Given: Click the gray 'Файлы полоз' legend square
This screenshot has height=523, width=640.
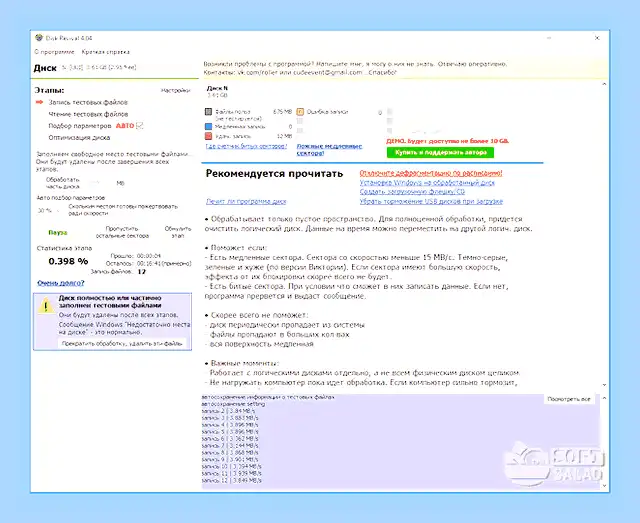Looking at the screenshot, I should [209, 111].
